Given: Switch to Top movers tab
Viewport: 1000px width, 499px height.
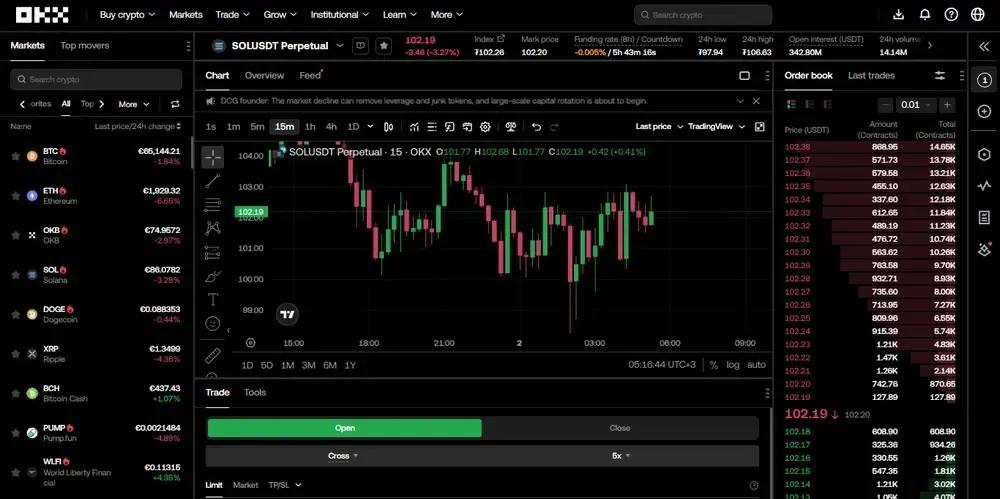Looking at the screenshot, I should click(x=85, y=46).
